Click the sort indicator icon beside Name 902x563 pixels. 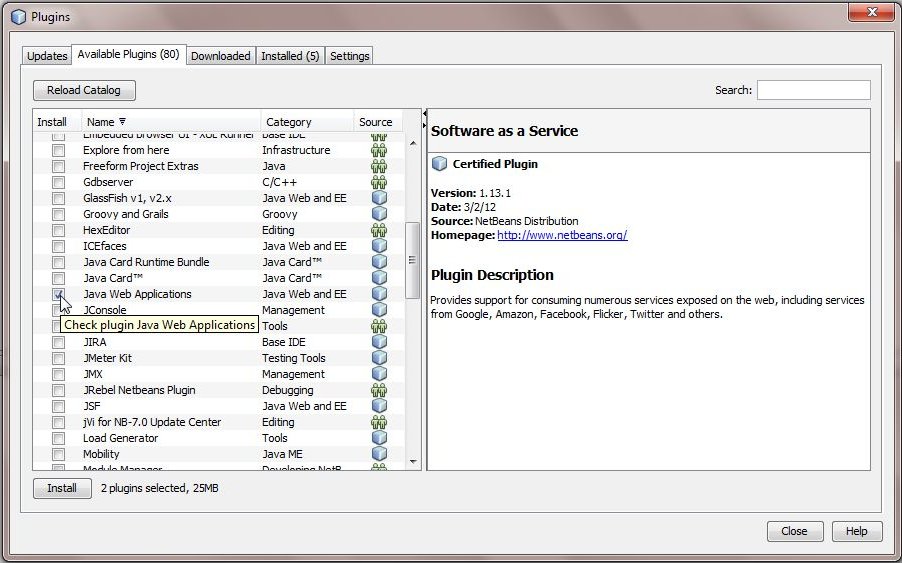pyautogui.click(x=123, y=122)
